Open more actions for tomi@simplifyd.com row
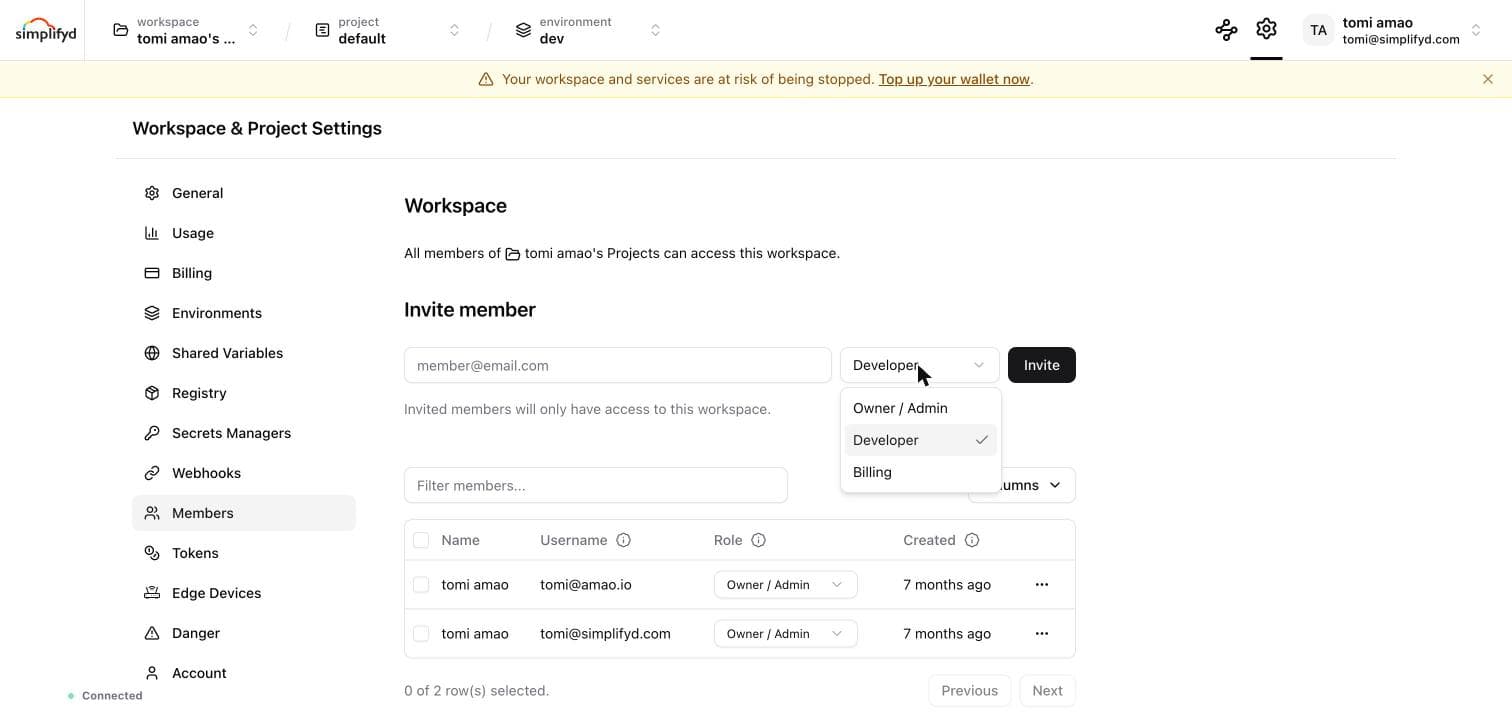The width and height of the screenshot is (1512, 724). (x=1042, y=634)
